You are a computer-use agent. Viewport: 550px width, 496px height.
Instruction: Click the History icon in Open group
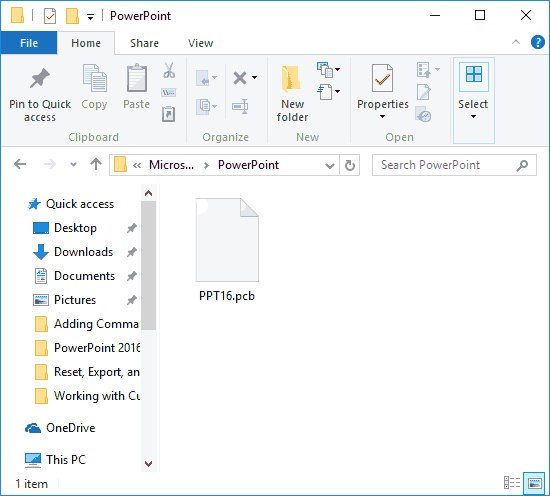coord(424,114)
